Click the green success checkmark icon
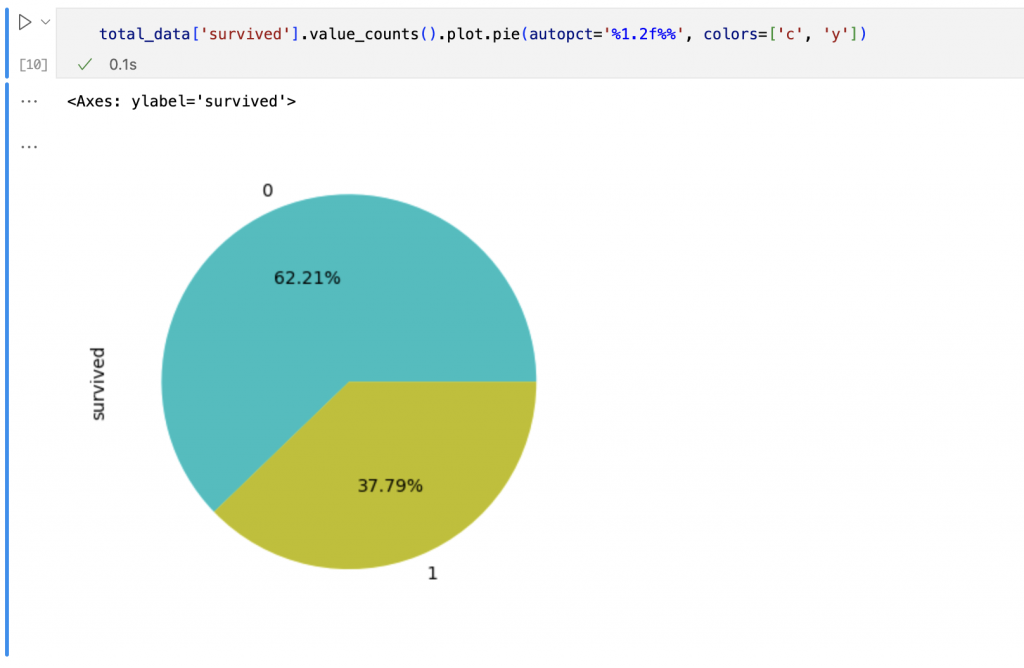The image size is (1024, 668). [x=85, y=64]
